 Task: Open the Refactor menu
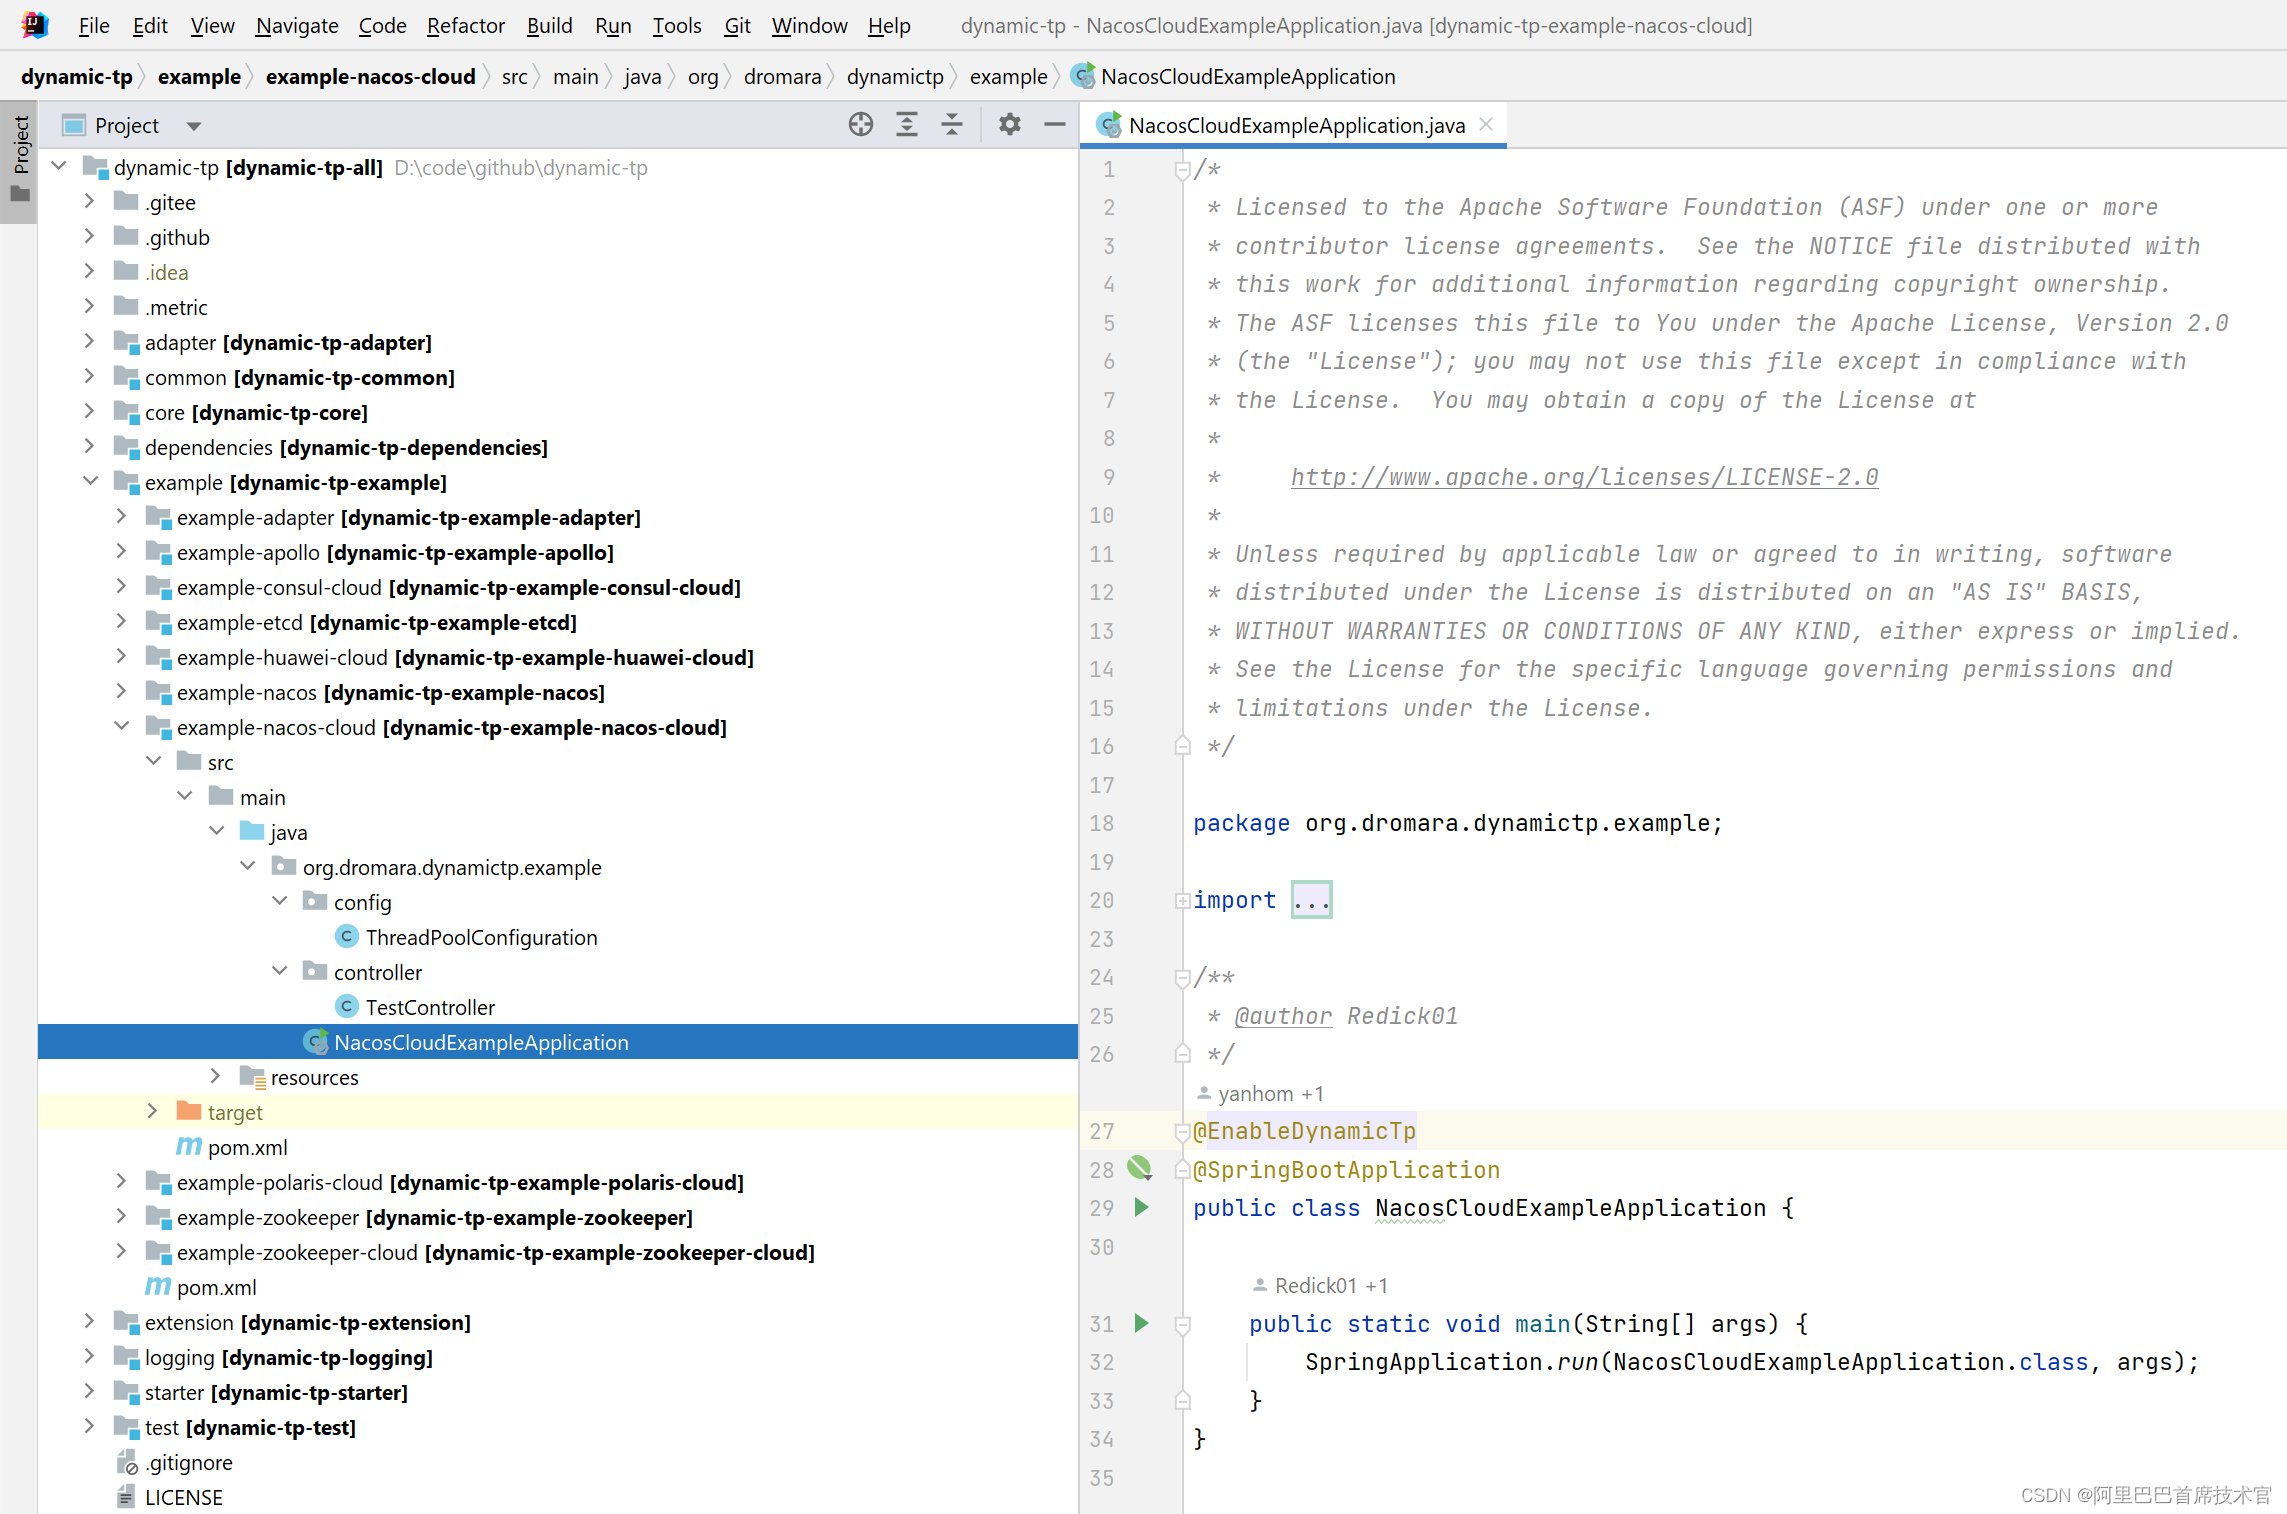point(465,25)
